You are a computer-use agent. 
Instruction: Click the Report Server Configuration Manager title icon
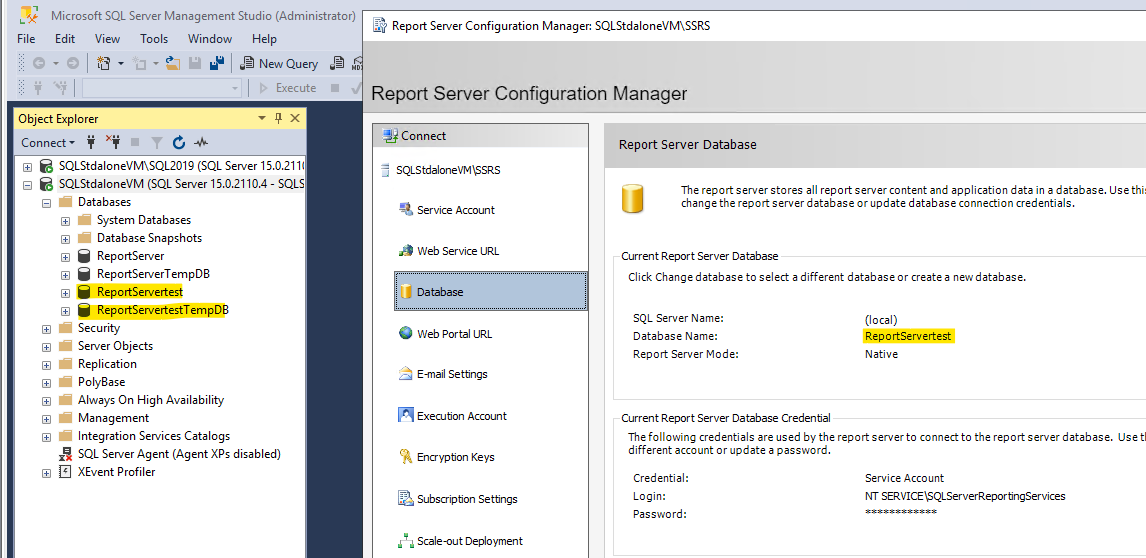pyautogui.click(x=379, y=26)
